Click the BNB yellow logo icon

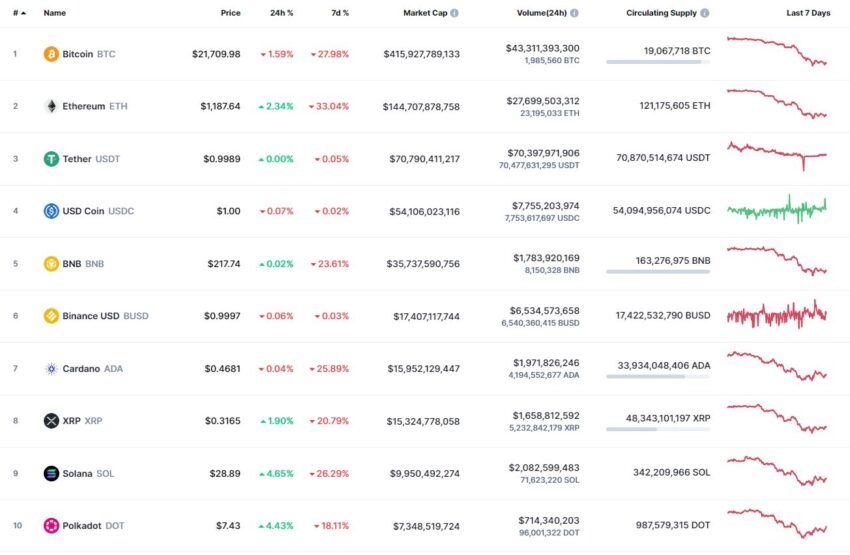click(x=51, y=264)
